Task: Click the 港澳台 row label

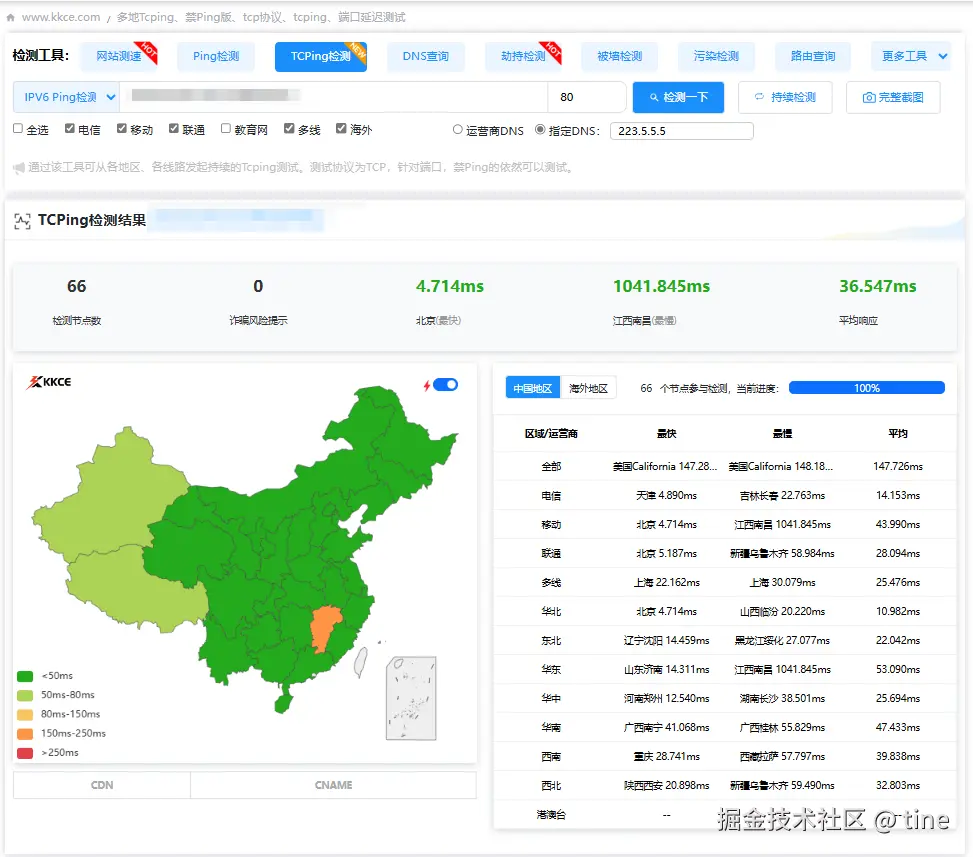Action: click(551, 815)
